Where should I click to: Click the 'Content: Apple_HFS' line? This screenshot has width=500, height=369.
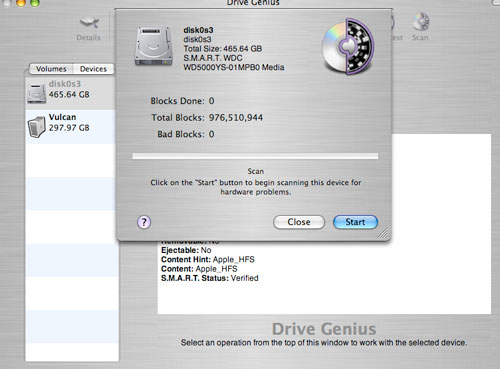(x=199, y=269)
